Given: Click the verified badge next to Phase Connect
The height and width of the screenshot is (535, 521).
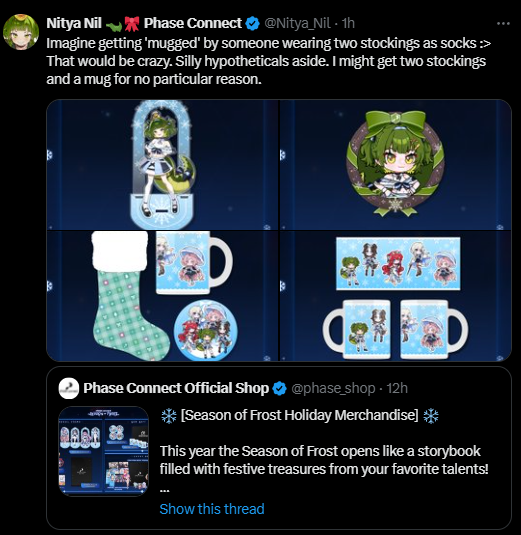Looking at the screenshot, I should 252,24.
